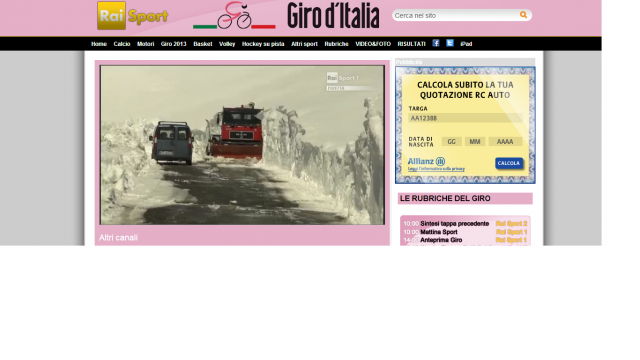
Task: Open the privacy information link in ad
Action: 436,169
